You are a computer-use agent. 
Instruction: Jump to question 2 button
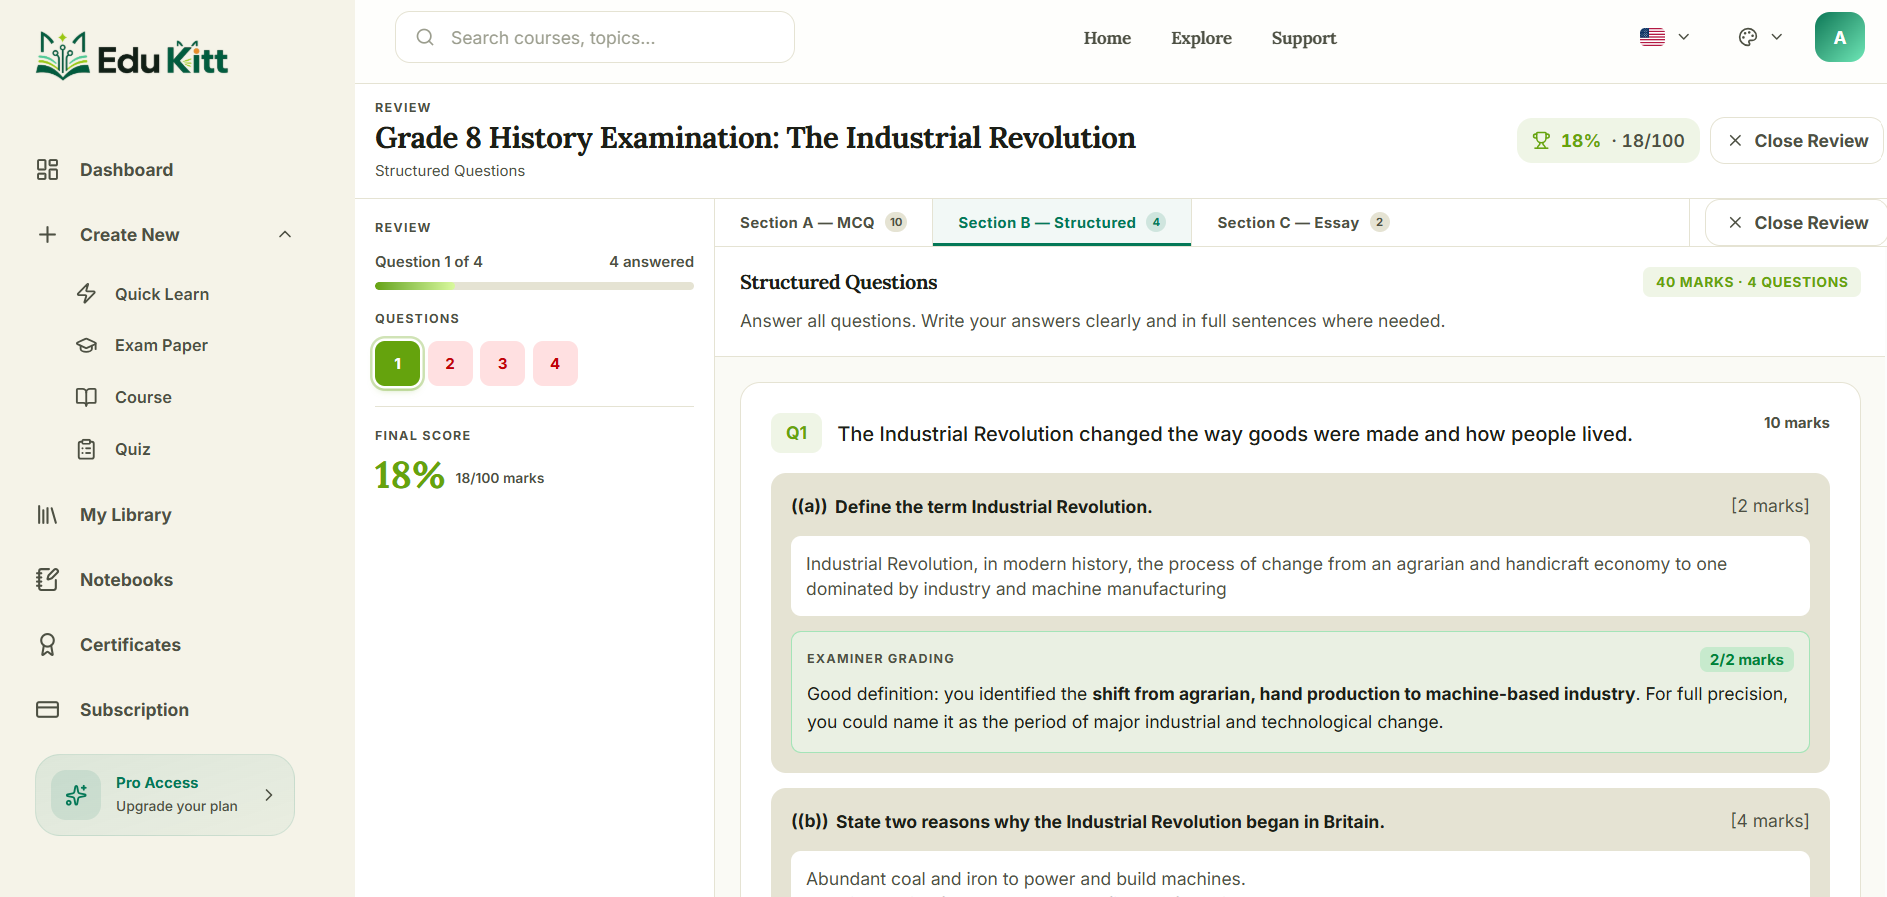[x=450, y=364]
